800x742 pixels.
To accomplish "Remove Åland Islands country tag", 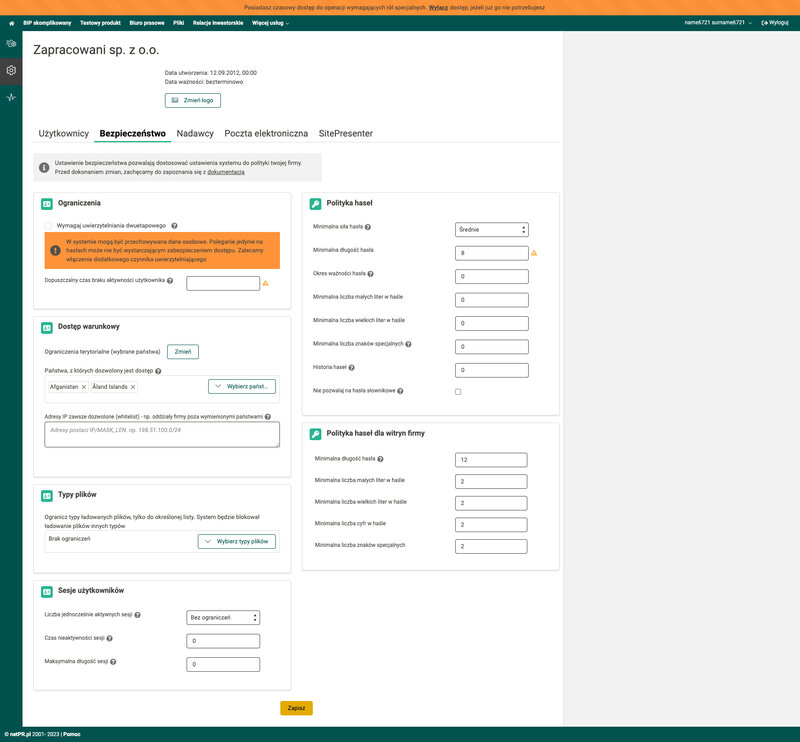I will pyautogui.click(x=133, y=387).
